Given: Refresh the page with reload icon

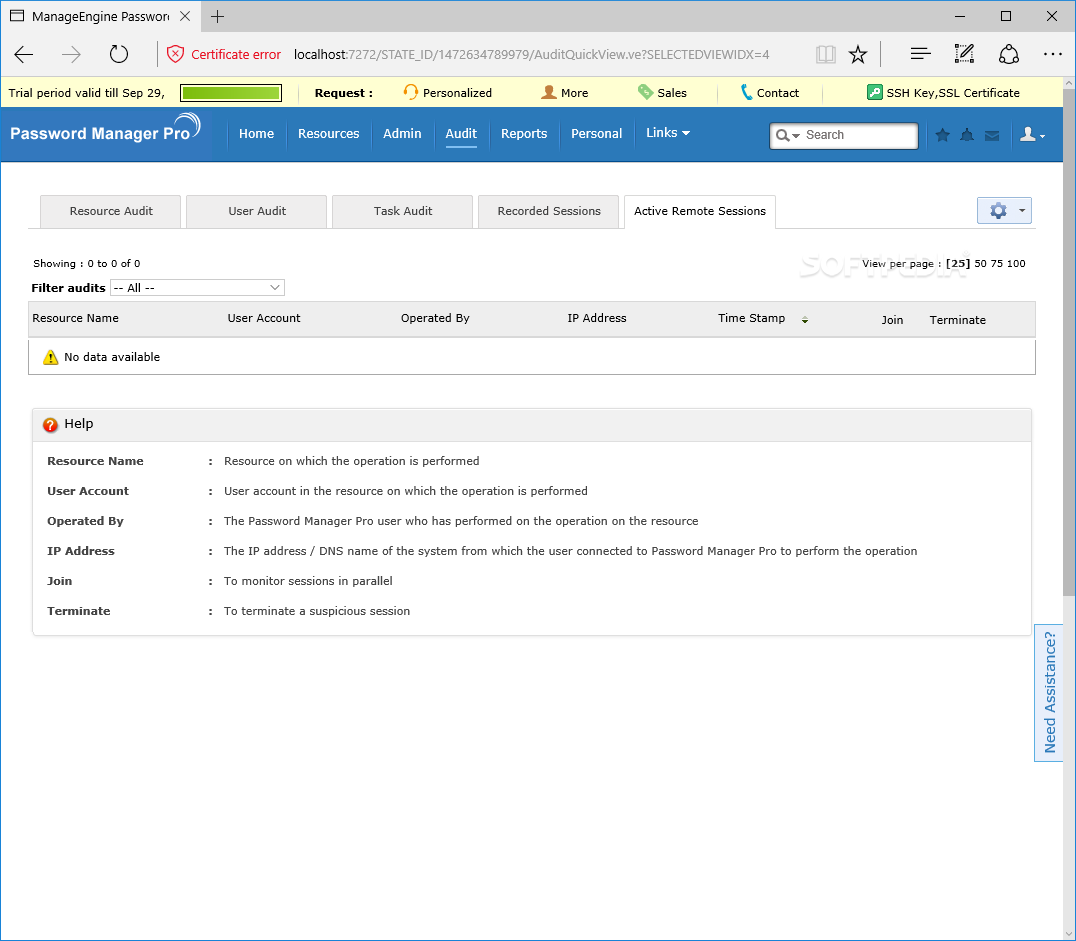Looking at the screenshot, I should pyautogui.click(x=119, y=54).
